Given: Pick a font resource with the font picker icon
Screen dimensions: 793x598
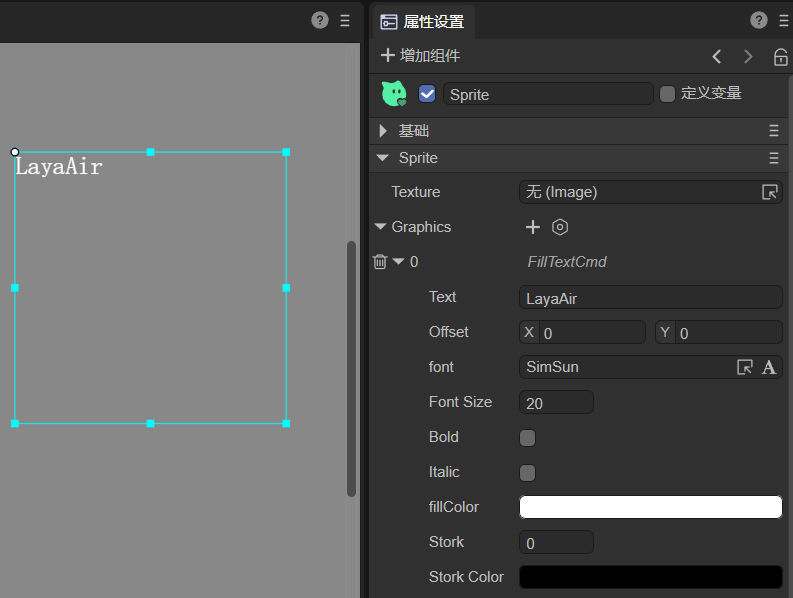Looking at the screenshot, I should pos(745,367).
